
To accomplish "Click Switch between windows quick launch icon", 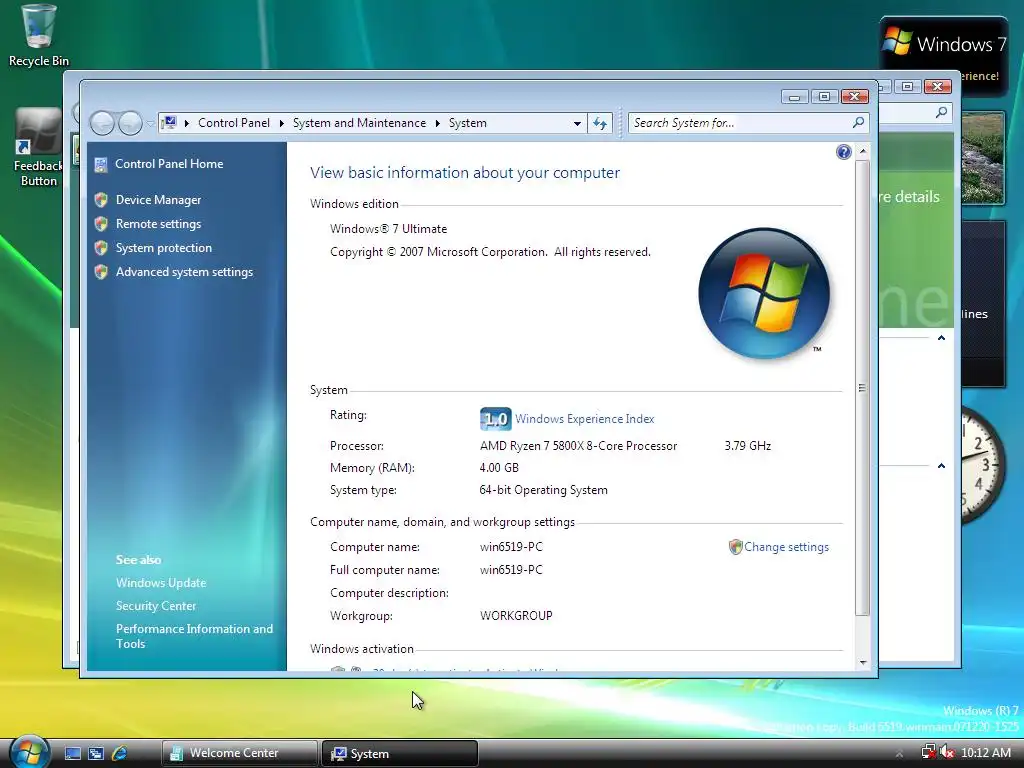I will [x=96, y=754].
